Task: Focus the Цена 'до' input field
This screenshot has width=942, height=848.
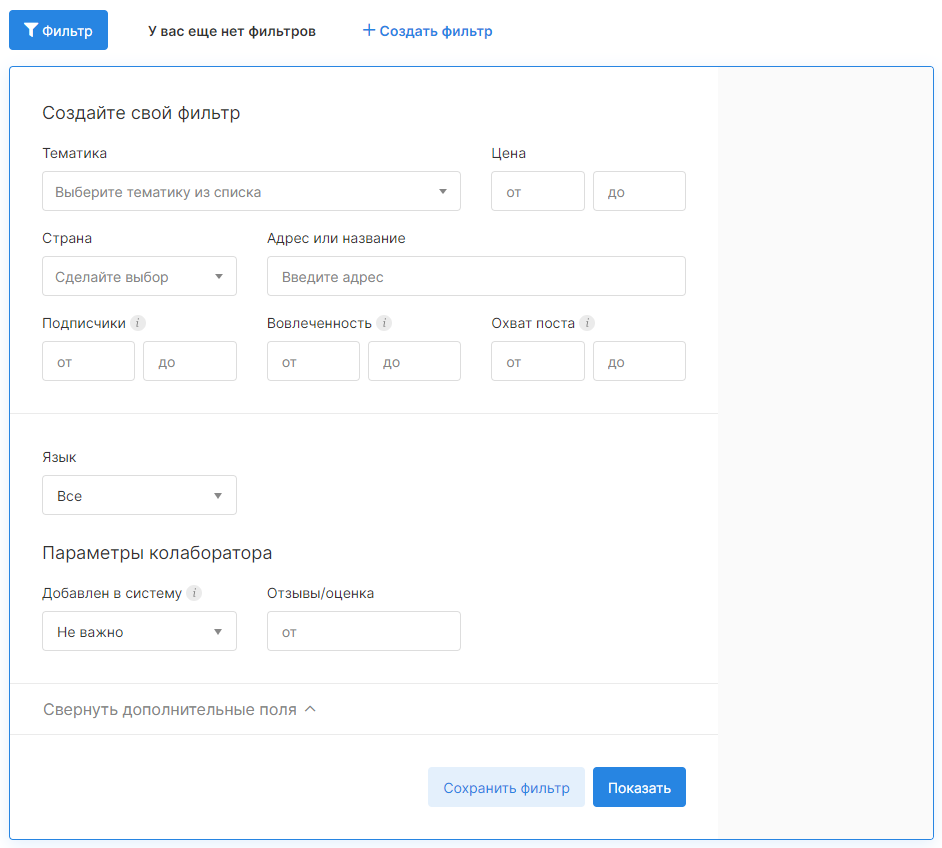Action: (639, 191)
